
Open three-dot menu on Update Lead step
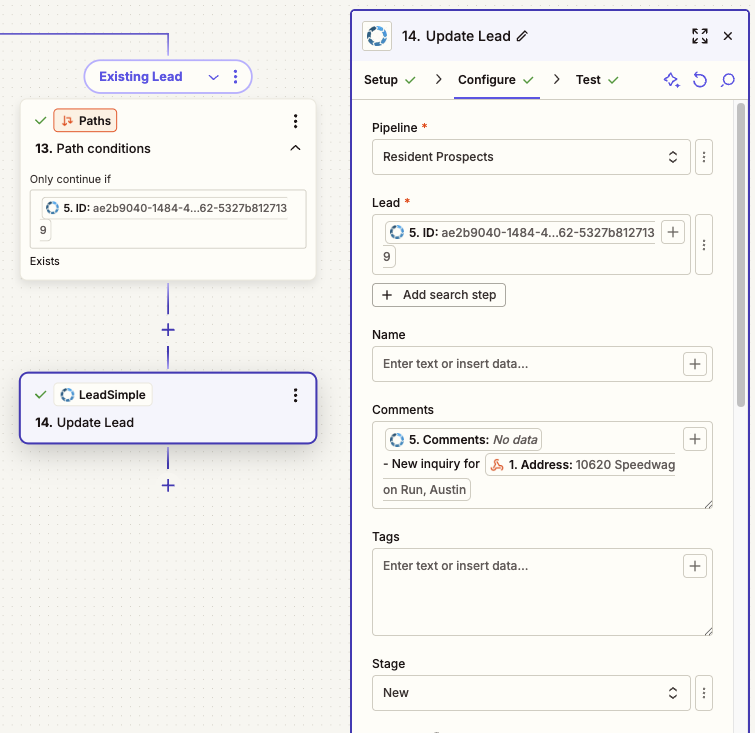295,395
